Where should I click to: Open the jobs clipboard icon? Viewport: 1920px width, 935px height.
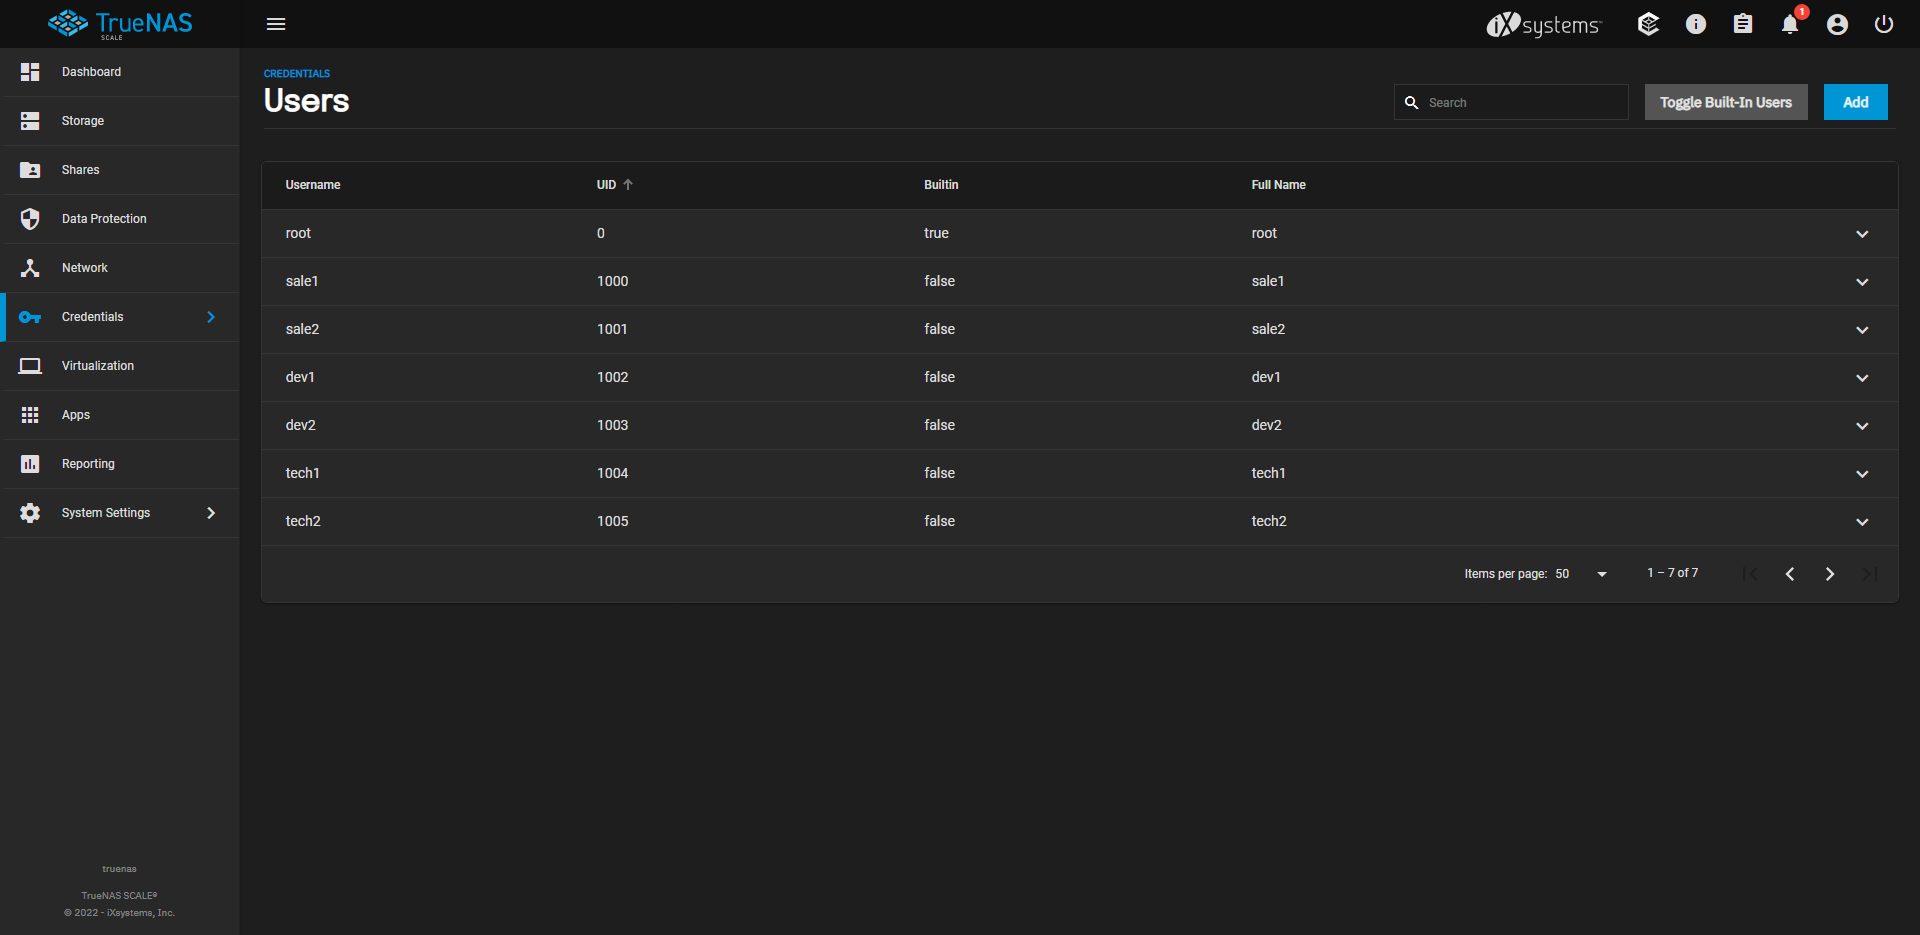[x=1743, y=24]
